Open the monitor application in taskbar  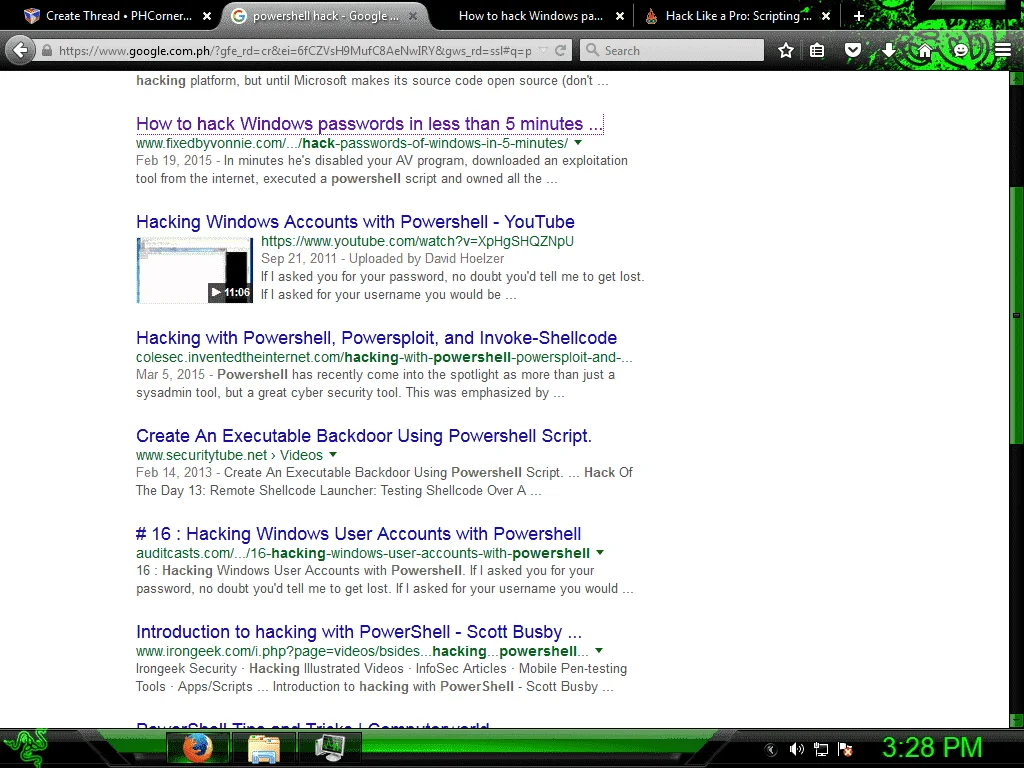tap(330, 748)
